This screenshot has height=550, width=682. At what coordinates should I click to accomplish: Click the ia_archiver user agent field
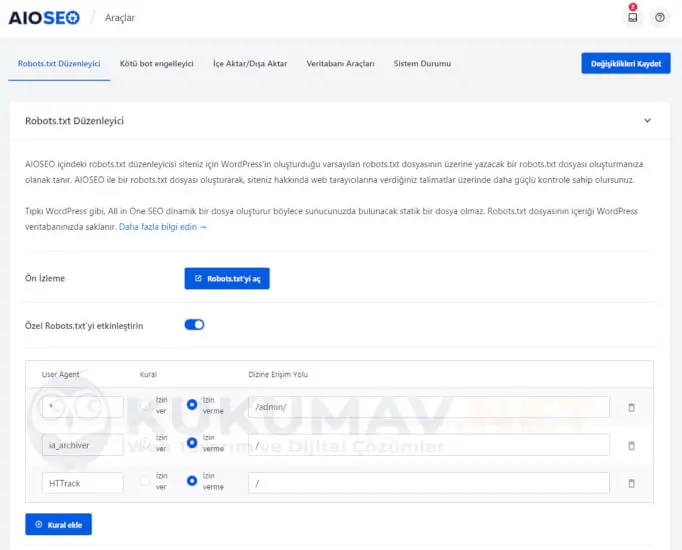(x=83, y=445)
